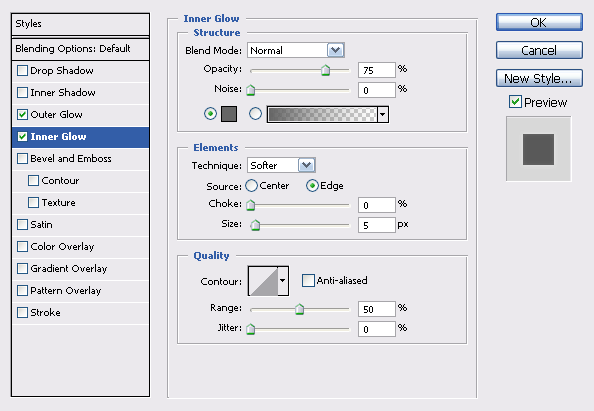Enable the Bevel and Emboss checkbox
The width and height of the screenshot is (594, 411).
pos(22,159)
